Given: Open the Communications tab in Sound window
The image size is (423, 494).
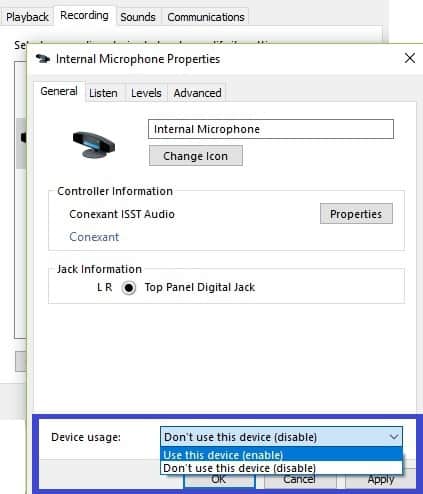Looking at the screenshot, I should [206, 17].
